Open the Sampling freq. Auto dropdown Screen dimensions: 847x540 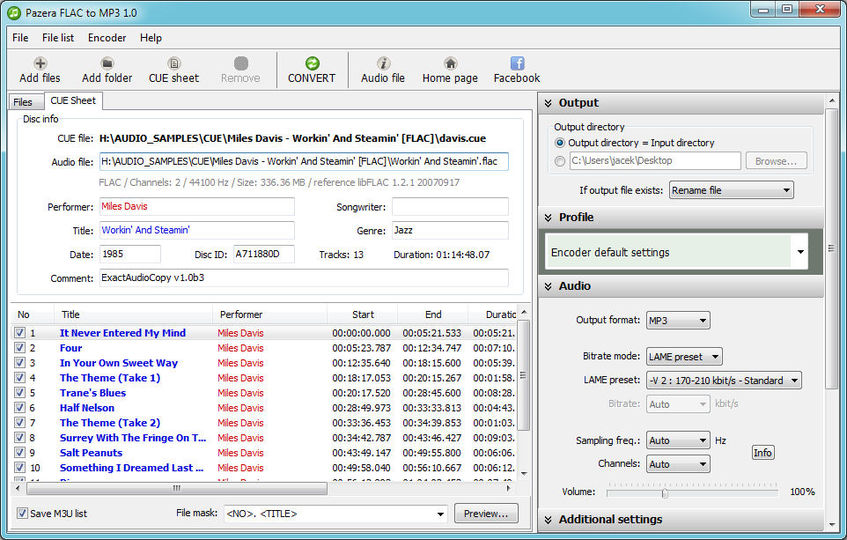click(678, 440)
